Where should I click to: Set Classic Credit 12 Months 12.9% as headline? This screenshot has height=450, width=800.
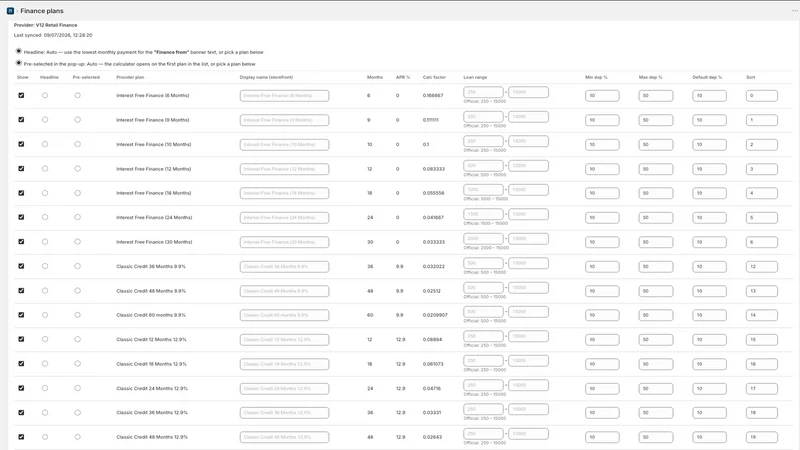click(45, 339)
